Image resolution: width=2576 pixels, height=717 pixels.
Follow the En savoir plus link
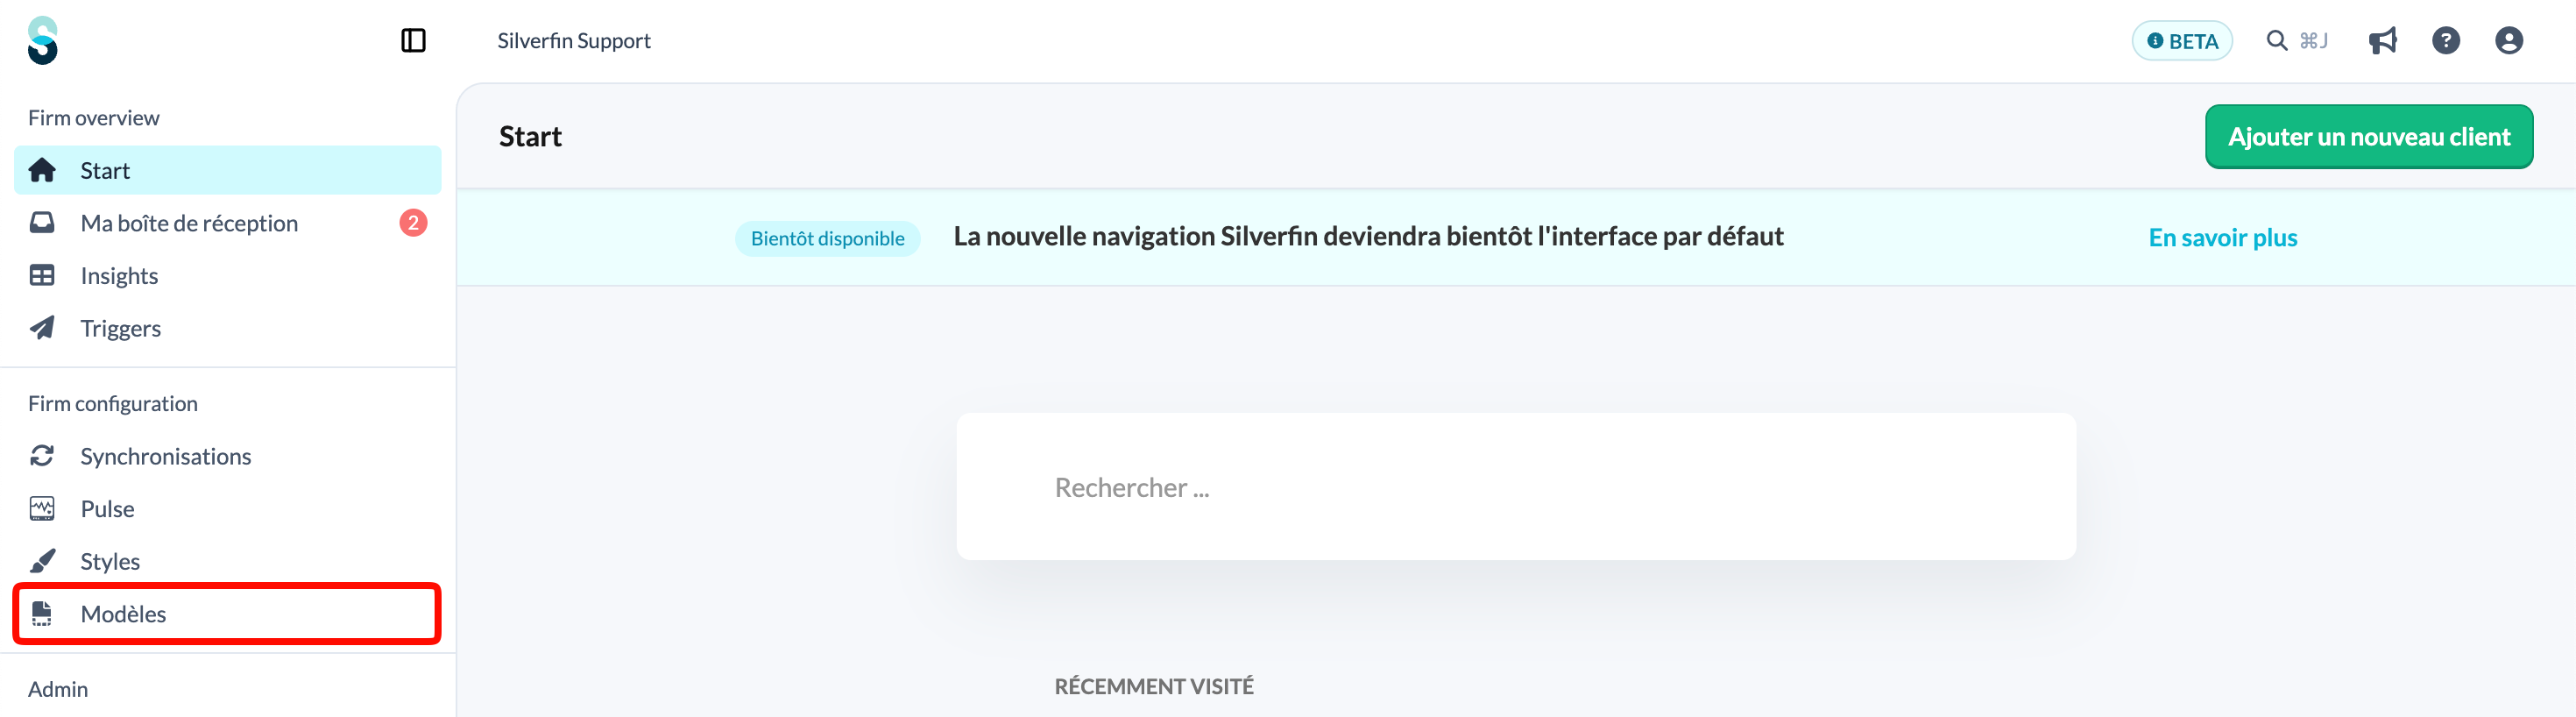(x=2223, y=238)
